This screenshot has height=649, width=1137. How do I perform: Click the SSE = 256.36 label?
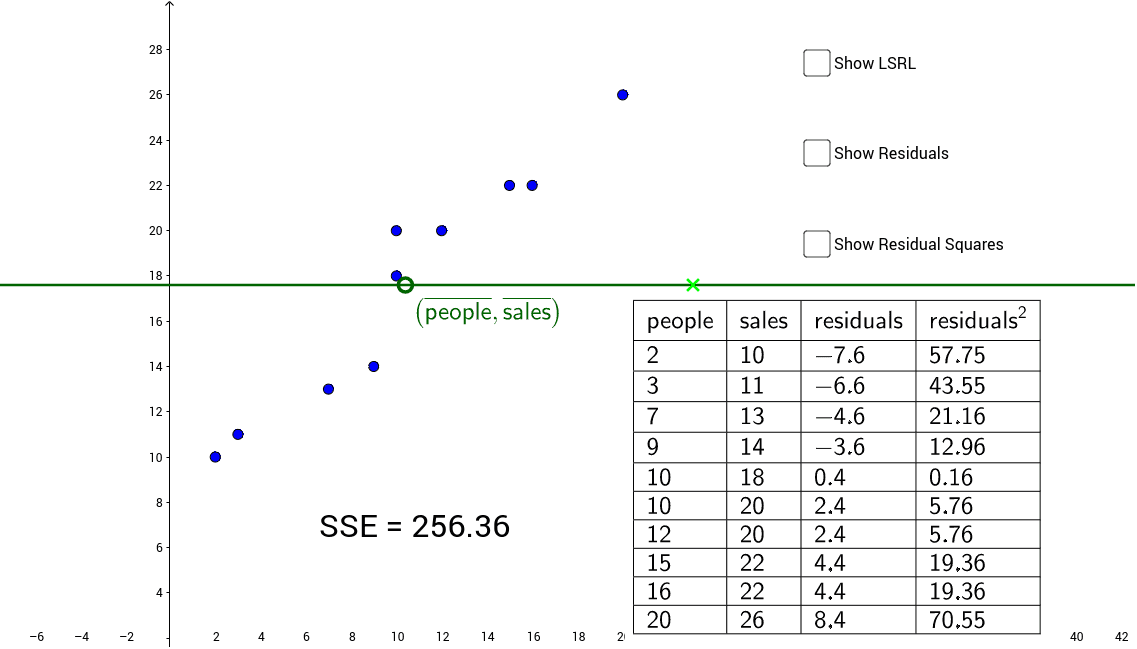click(x=415, y=527)
